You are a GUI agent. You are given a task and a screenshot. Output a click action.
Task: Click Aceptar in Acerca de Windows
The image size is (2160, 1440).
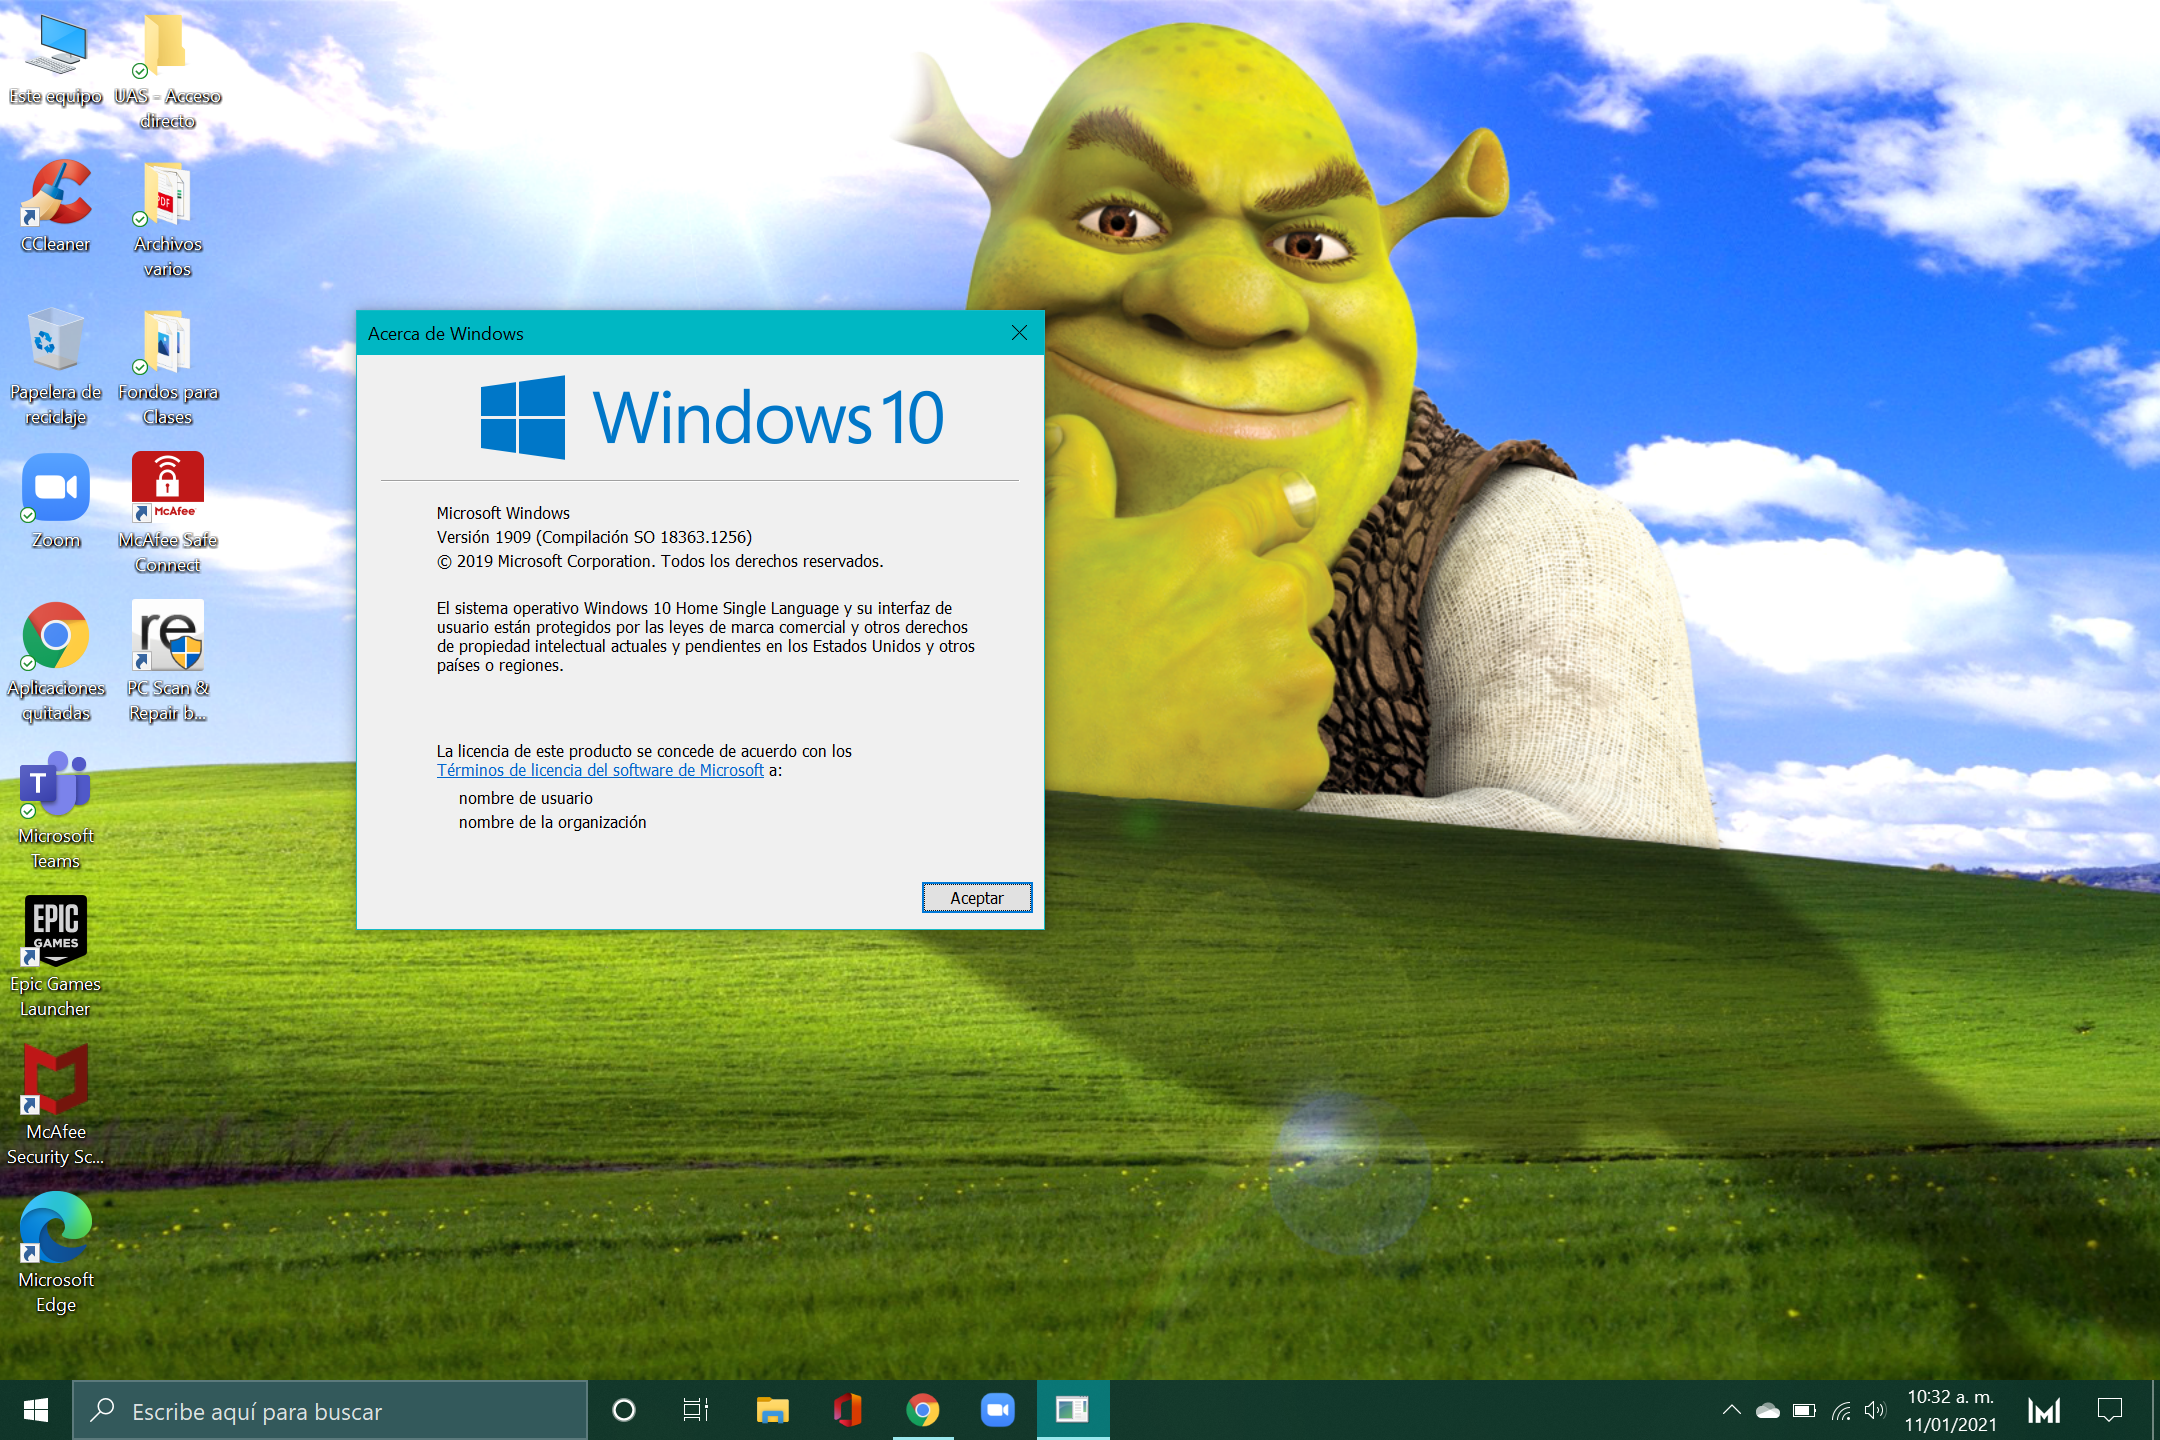click(x=976, y=898)
